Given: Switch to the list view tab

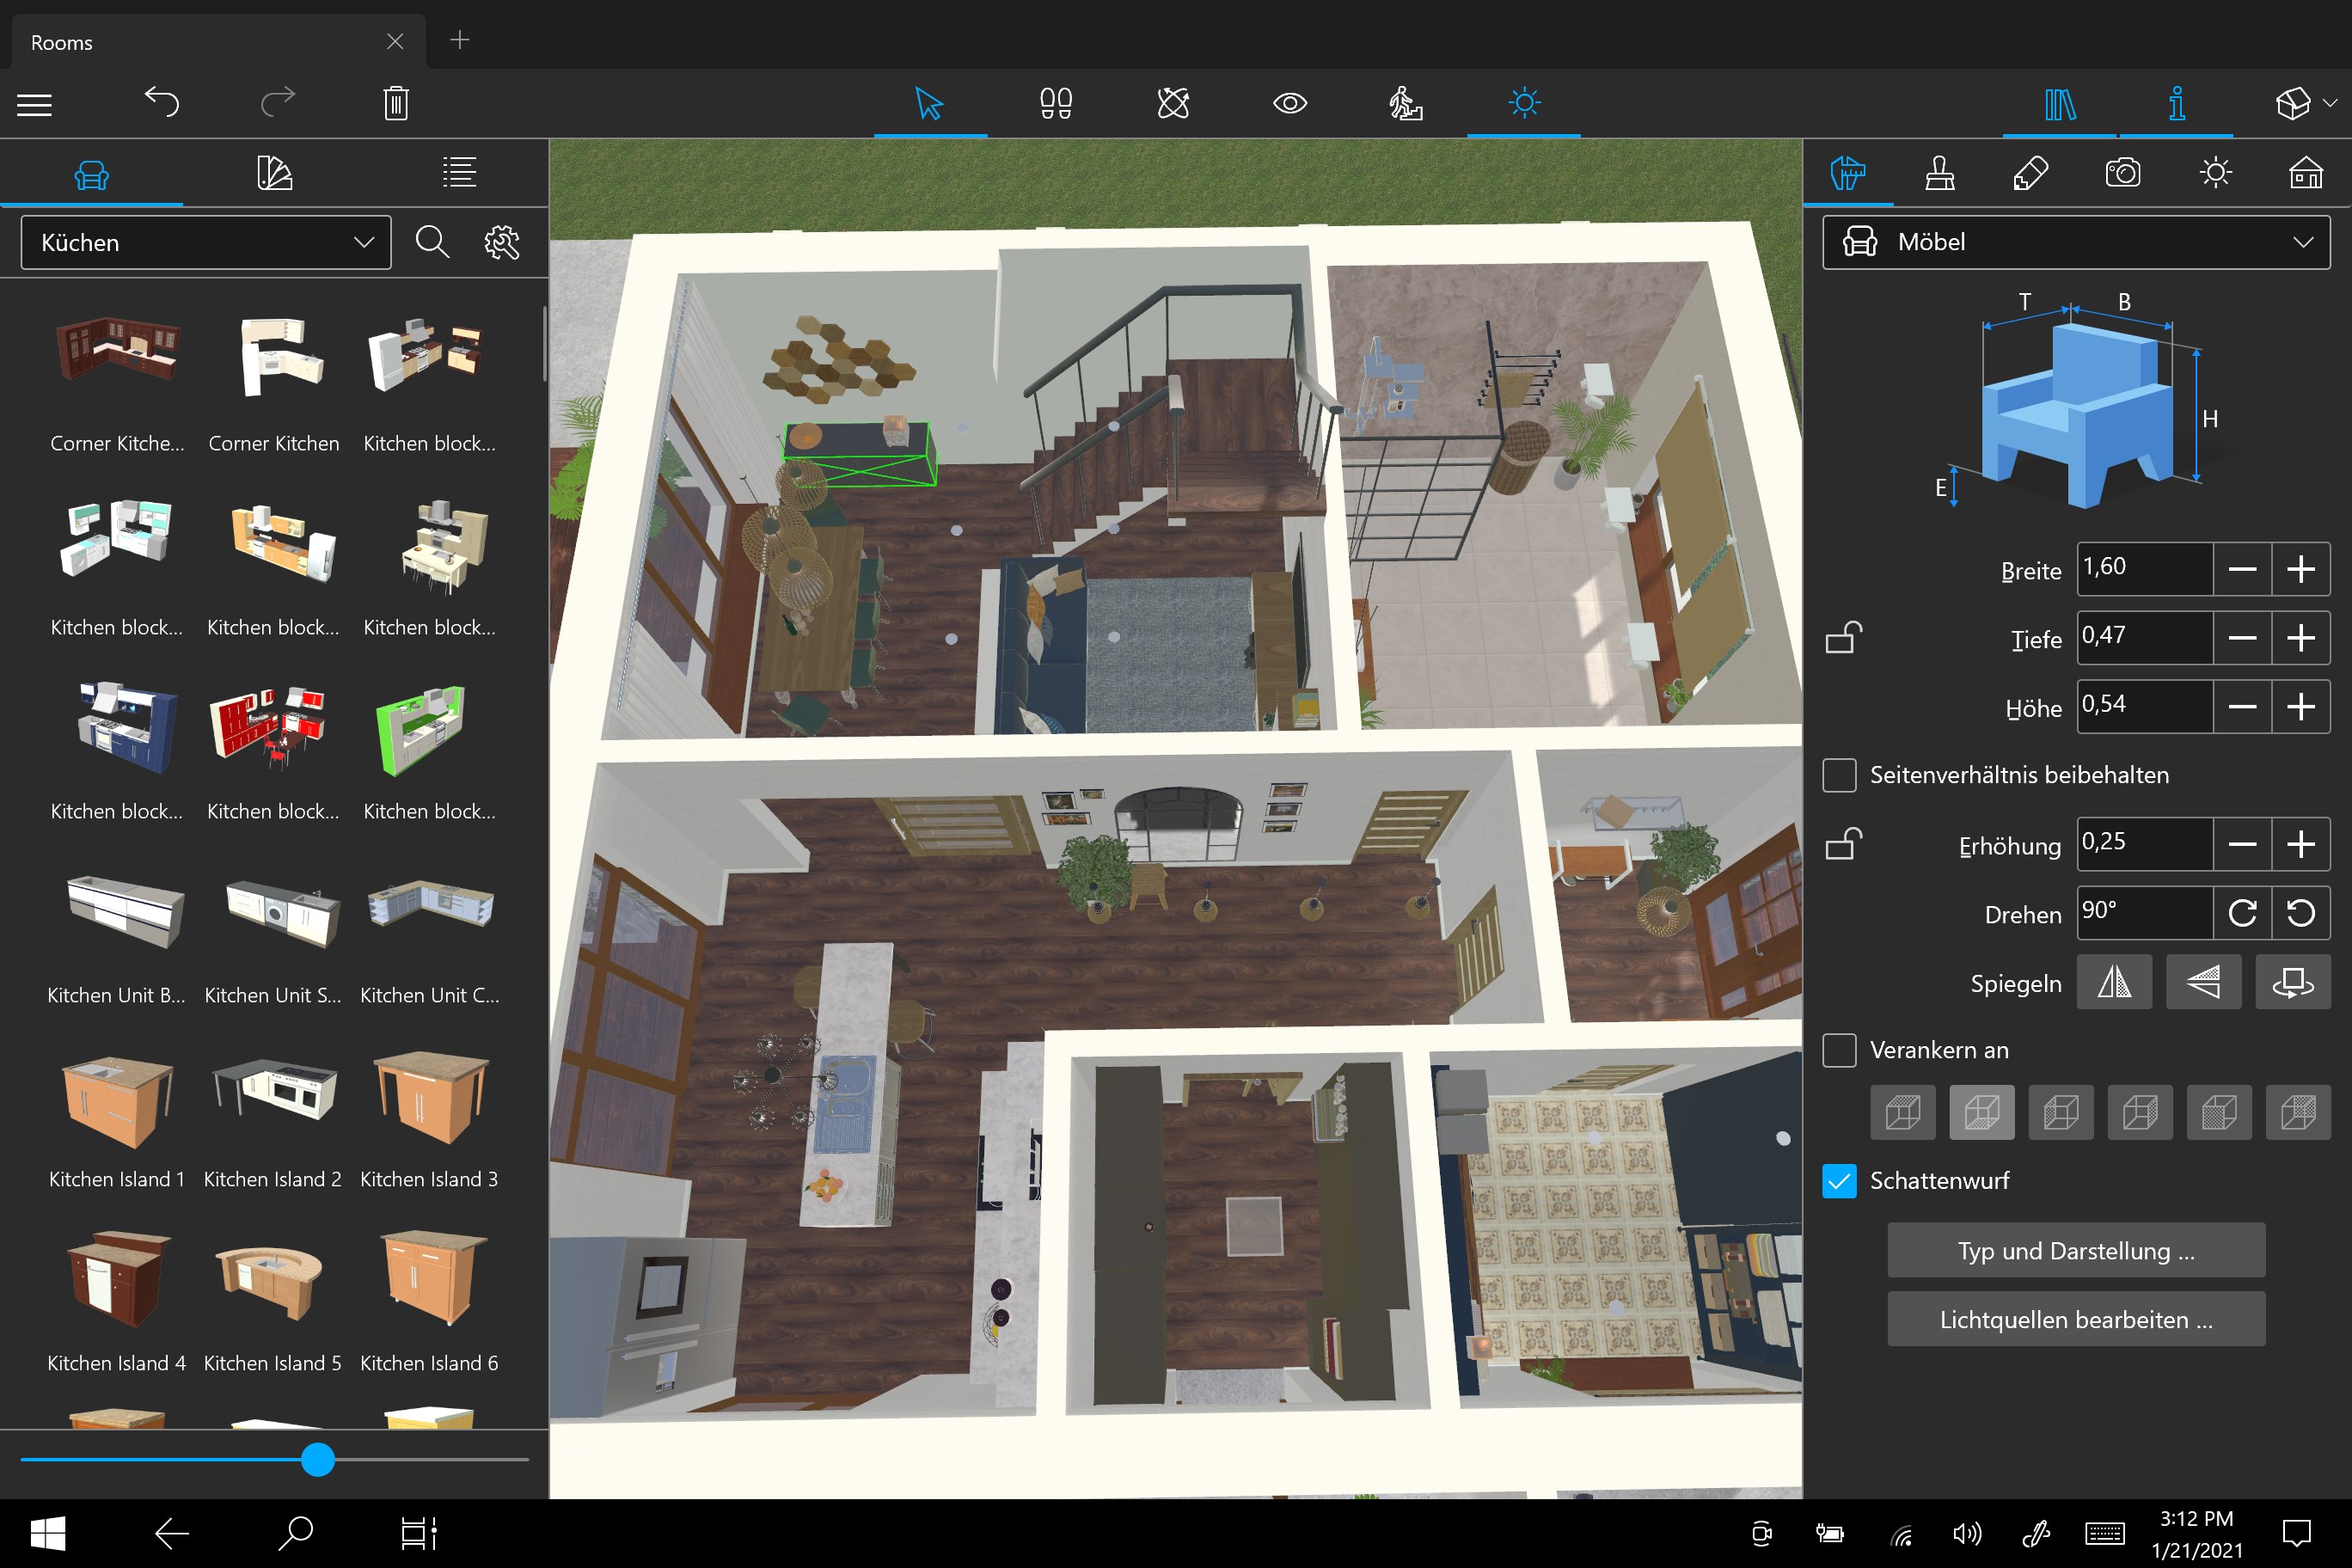Looking at the screenshot, I should coord(459,173).
